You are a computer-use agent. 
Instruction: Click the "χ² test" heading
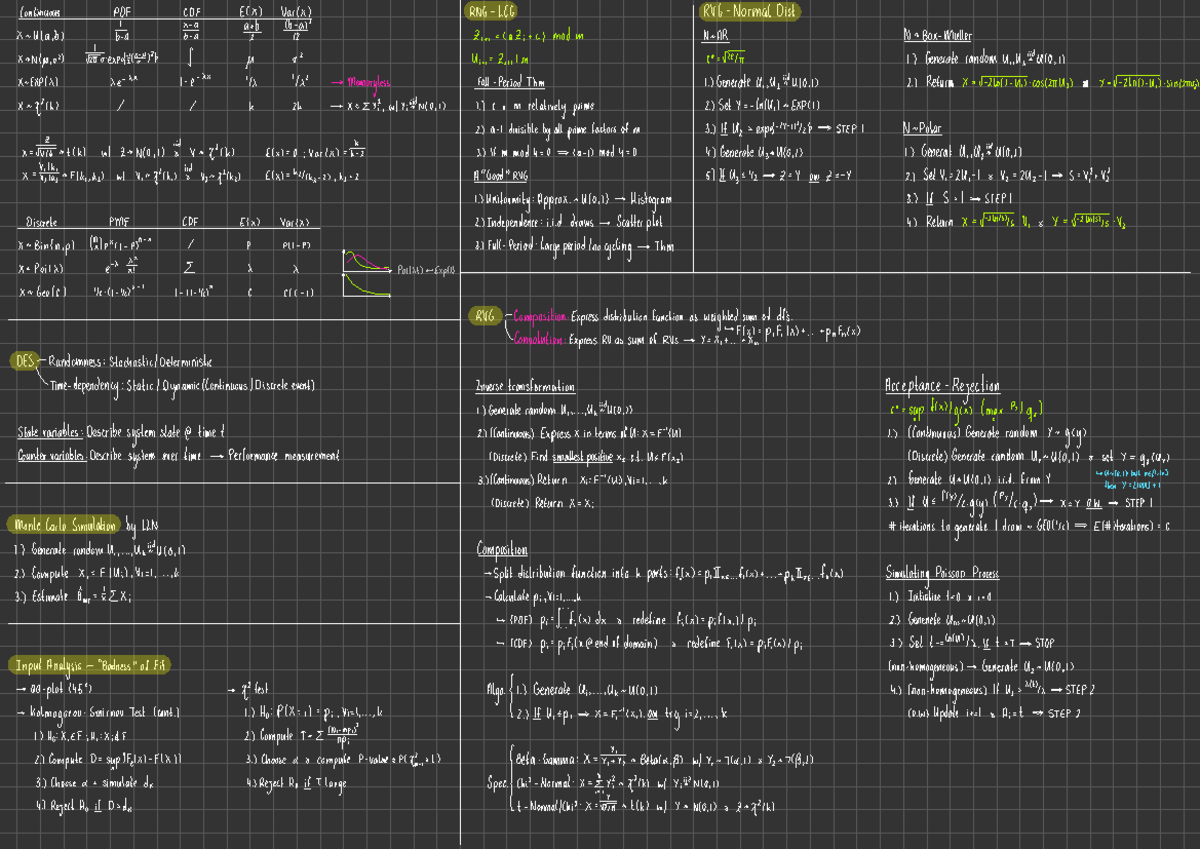point(249,690)
